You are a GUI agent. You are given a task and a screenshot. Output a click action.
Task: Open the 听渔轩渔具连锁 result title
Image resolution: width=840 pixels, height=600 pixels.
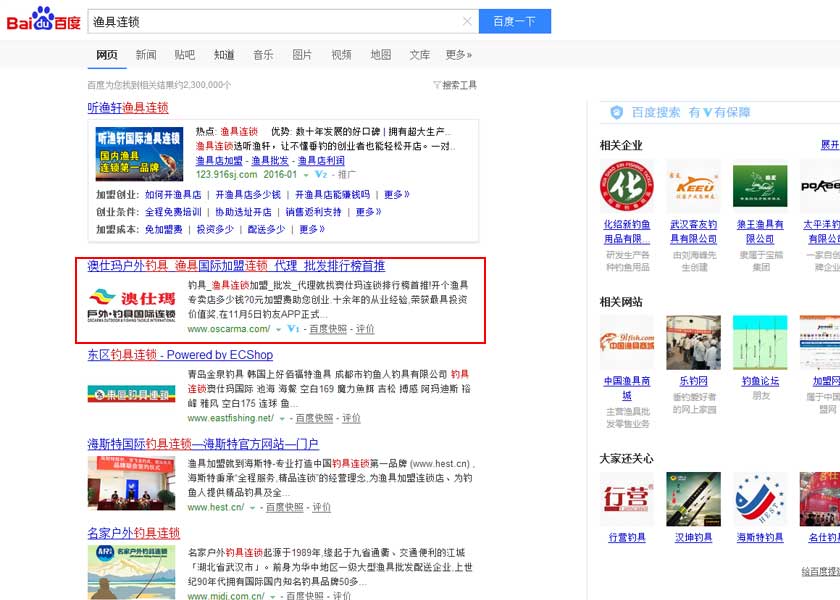point(128,108)
